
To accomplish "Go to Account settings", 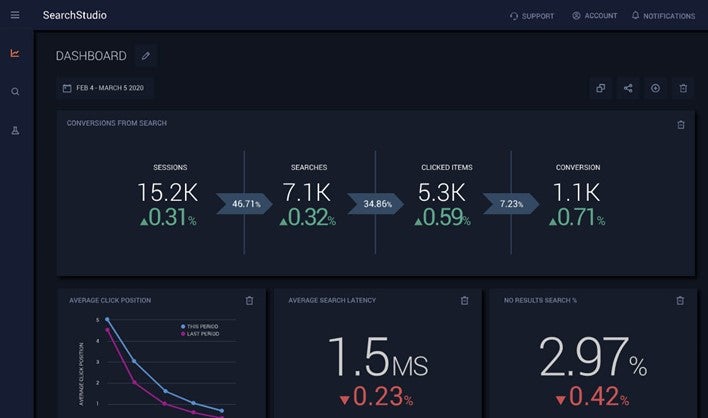I will pyautogui.click(x=594, y=16).
